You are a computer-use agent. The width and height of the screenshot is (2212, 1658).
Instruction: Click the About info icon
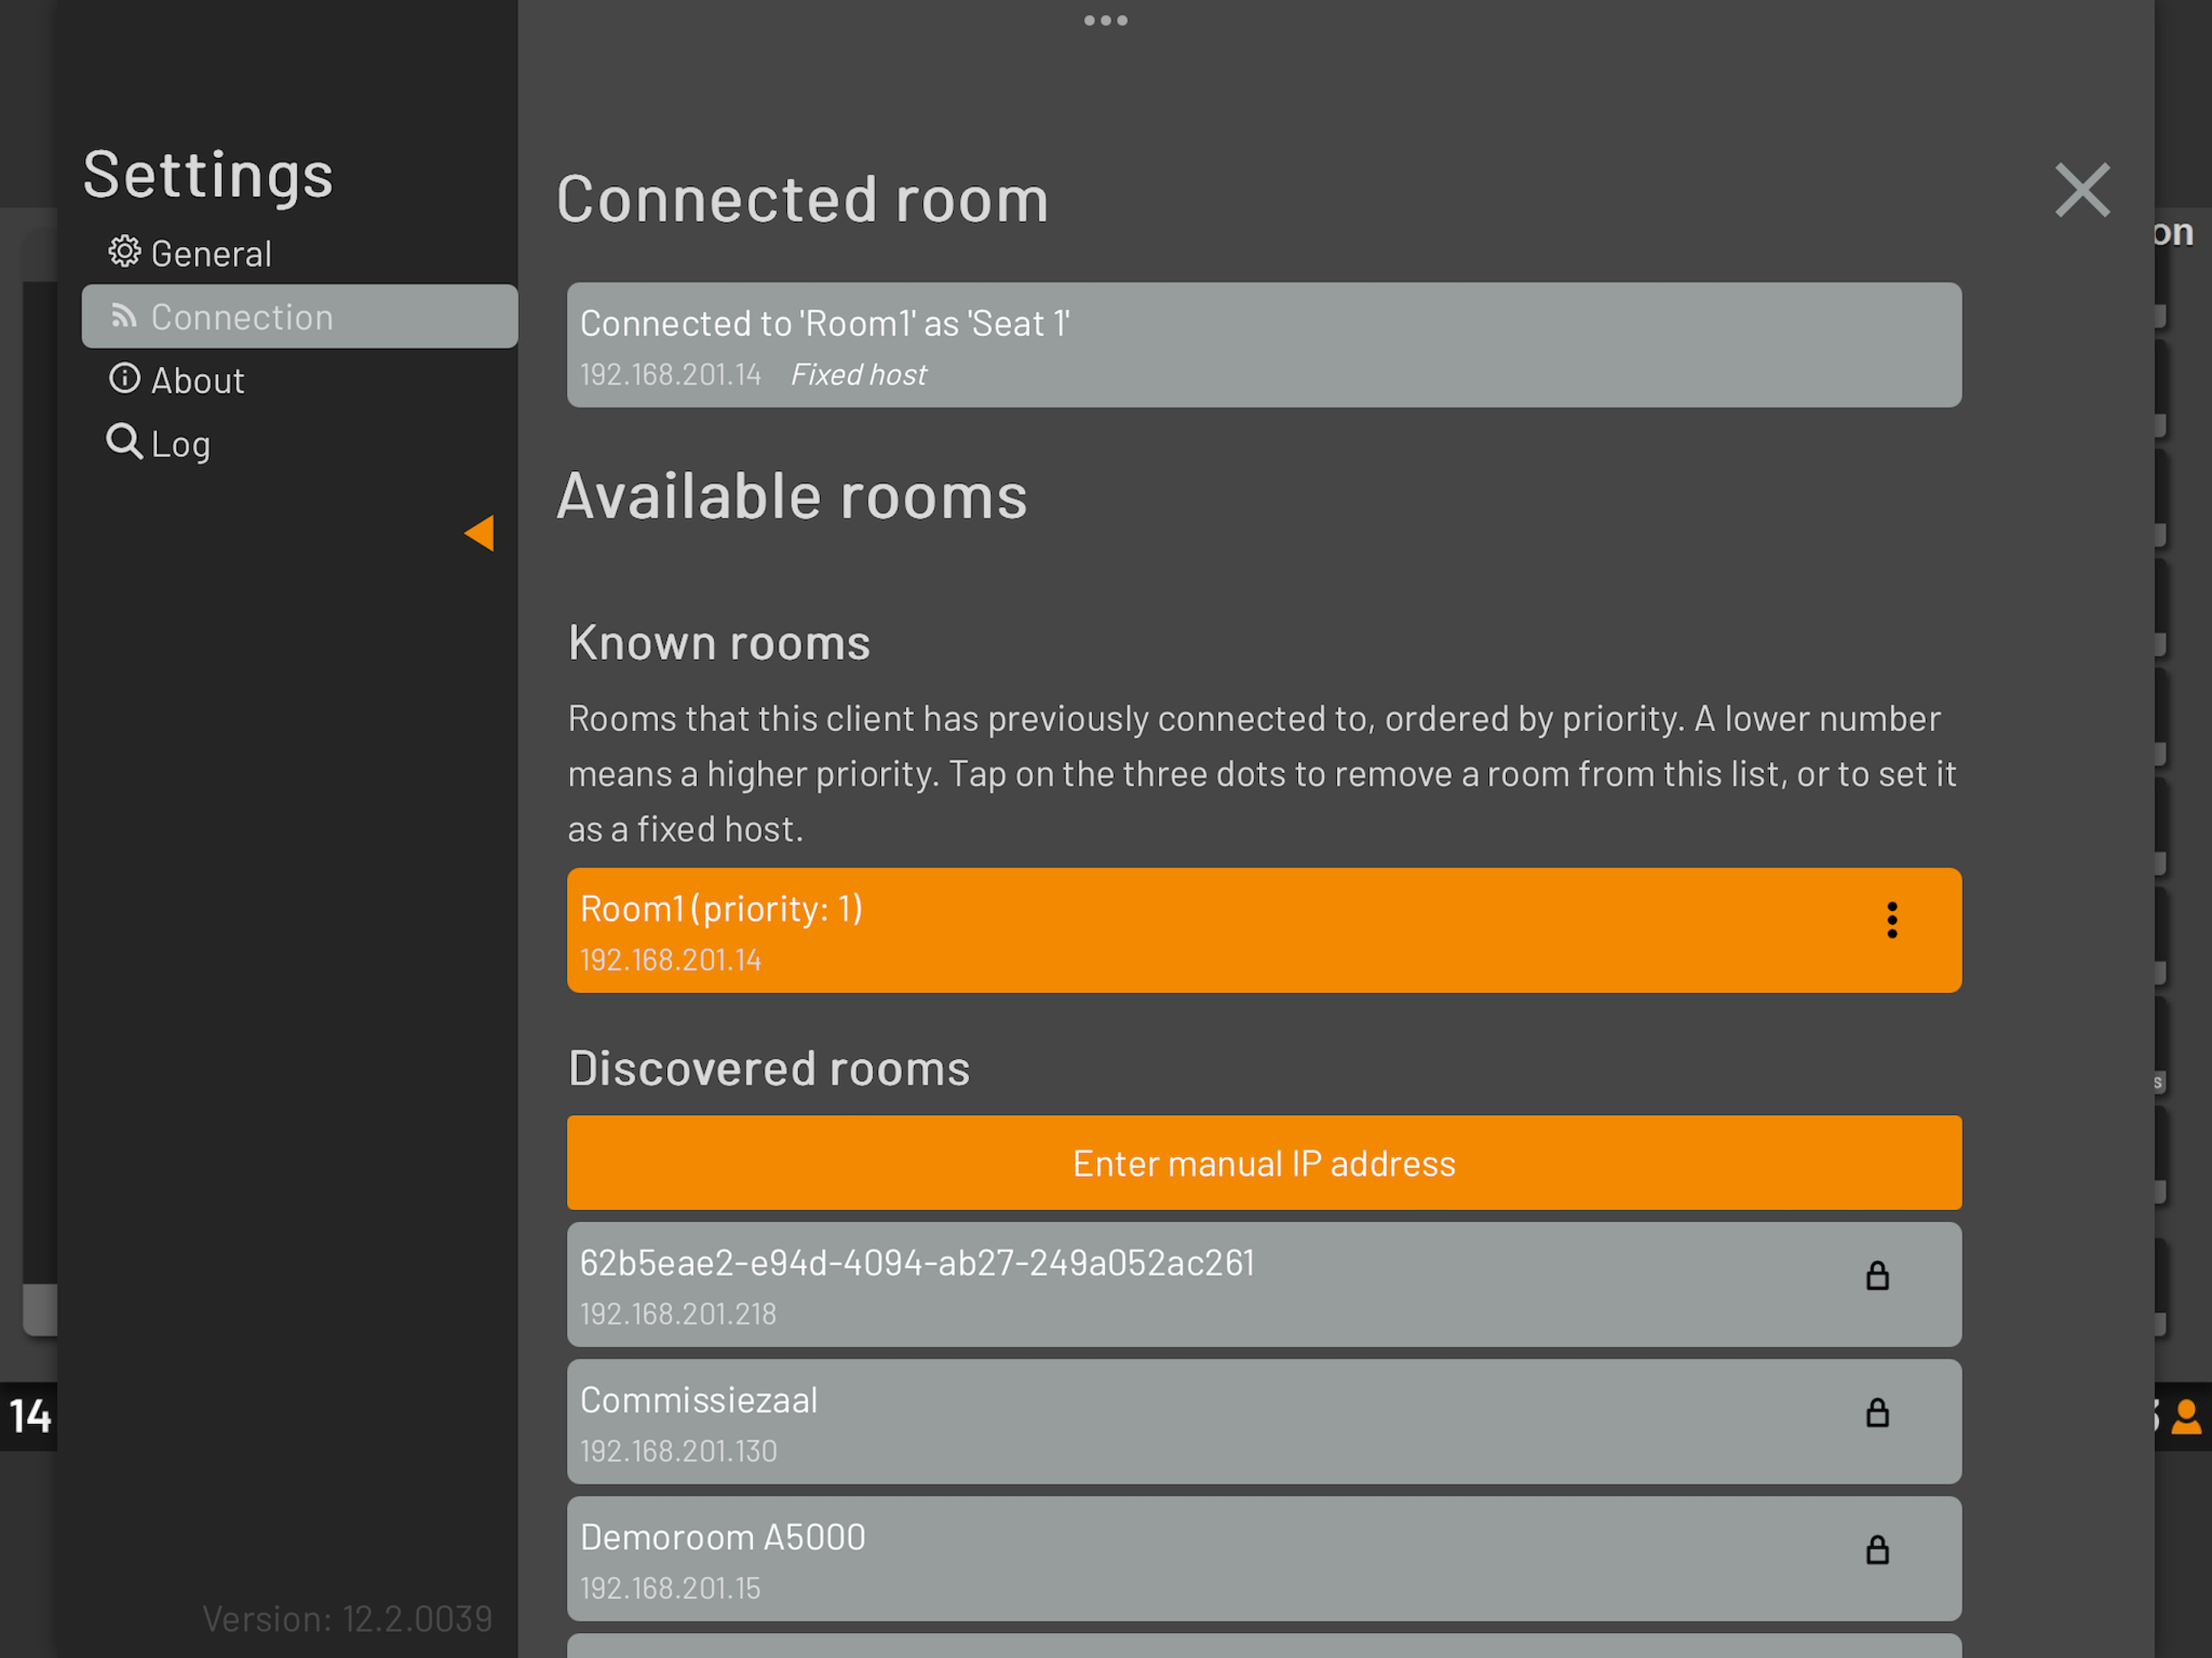pyautogui.click(x=124, y=378)
